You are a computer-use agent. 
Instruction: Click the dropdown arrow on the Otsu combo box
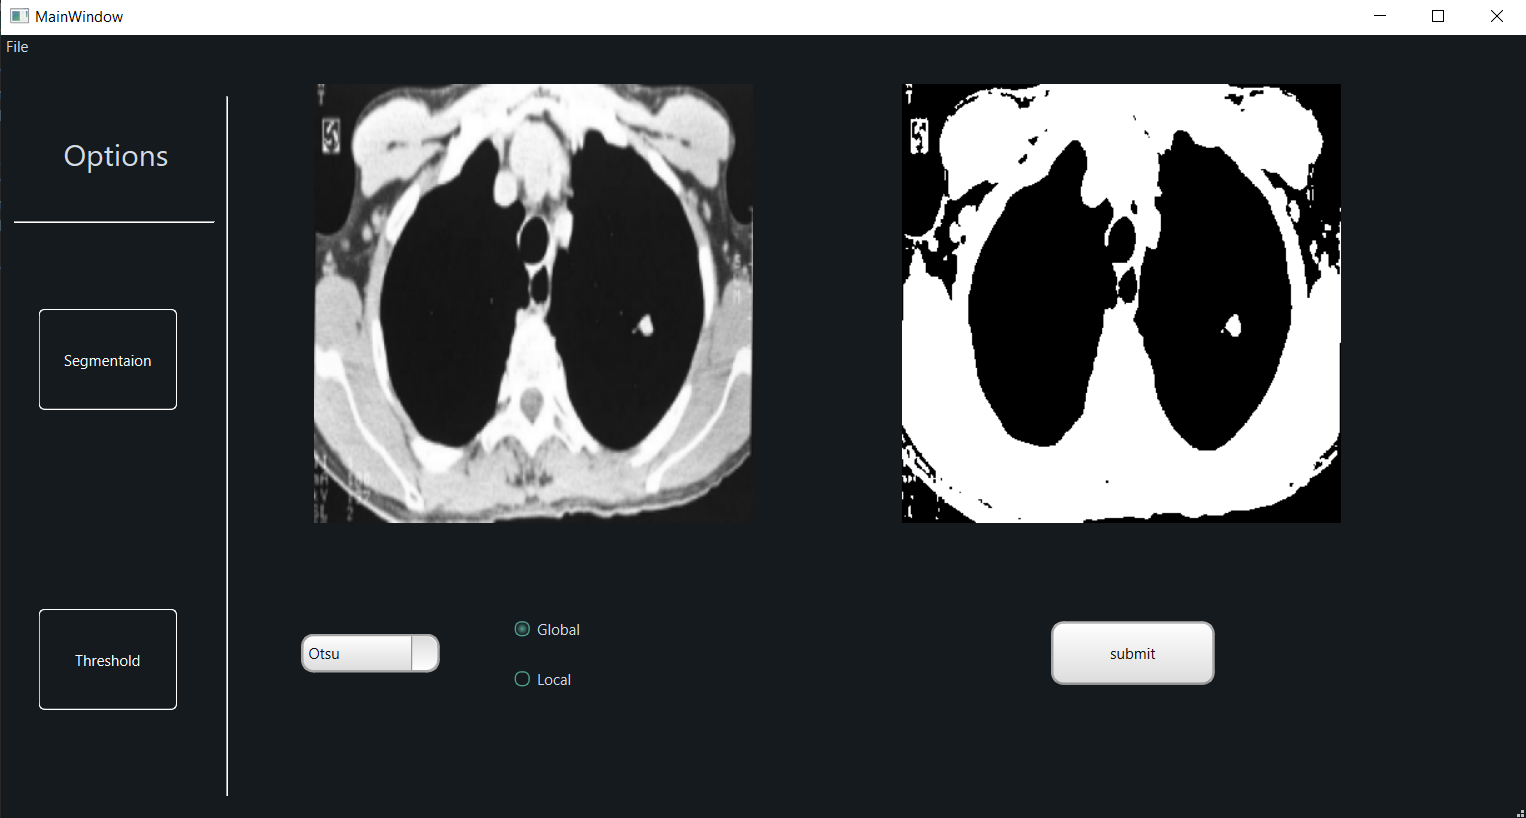click(x=424, y=653)
